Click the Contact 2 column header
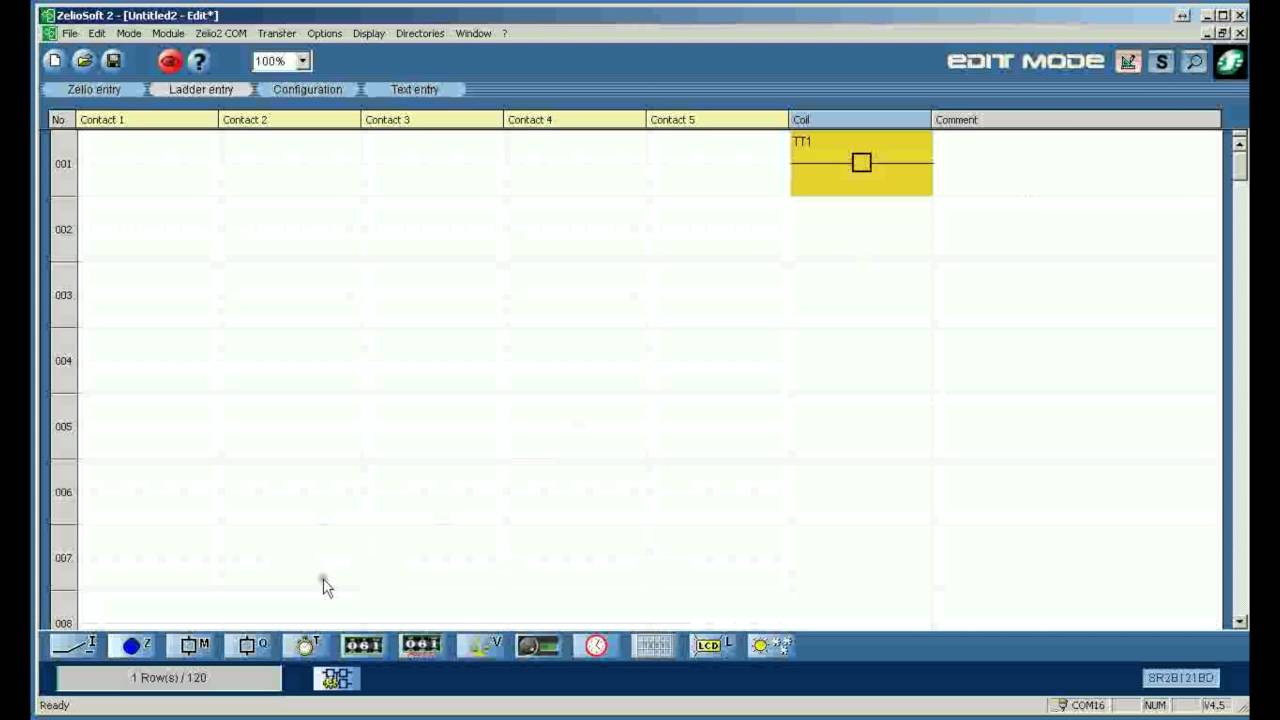1280x720 pixels. coord(290,120)
